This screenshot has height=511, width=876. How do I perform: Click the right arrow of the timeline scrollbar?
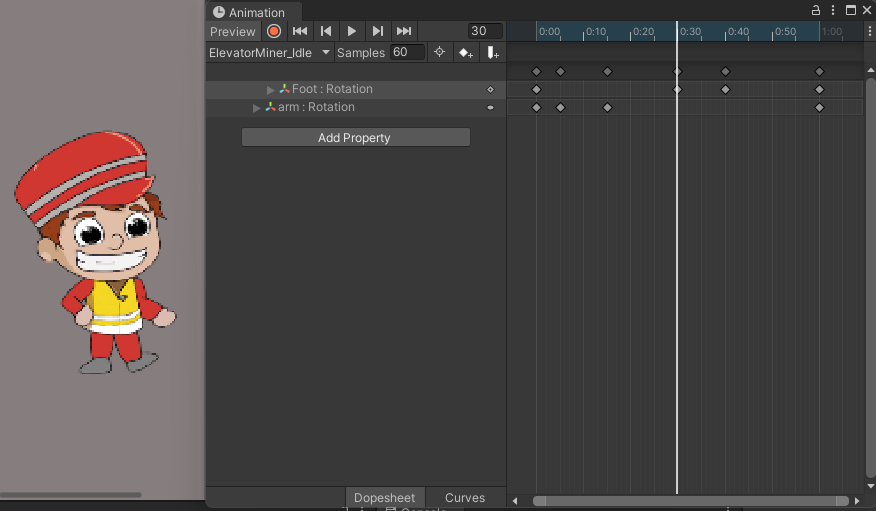pos(857,501)
